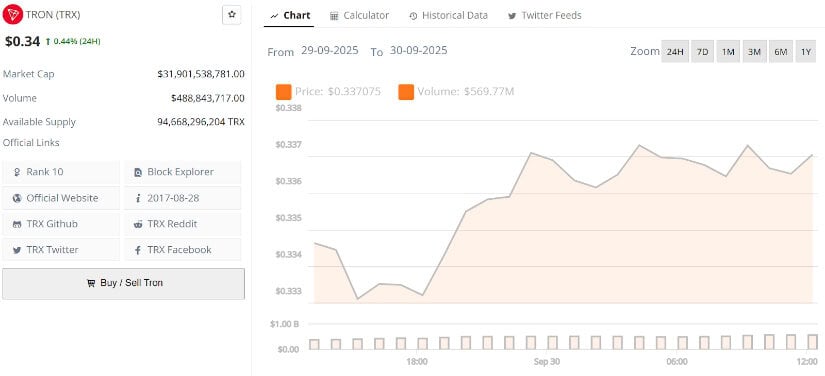Click the TRON red logo icon

(13, 14)
